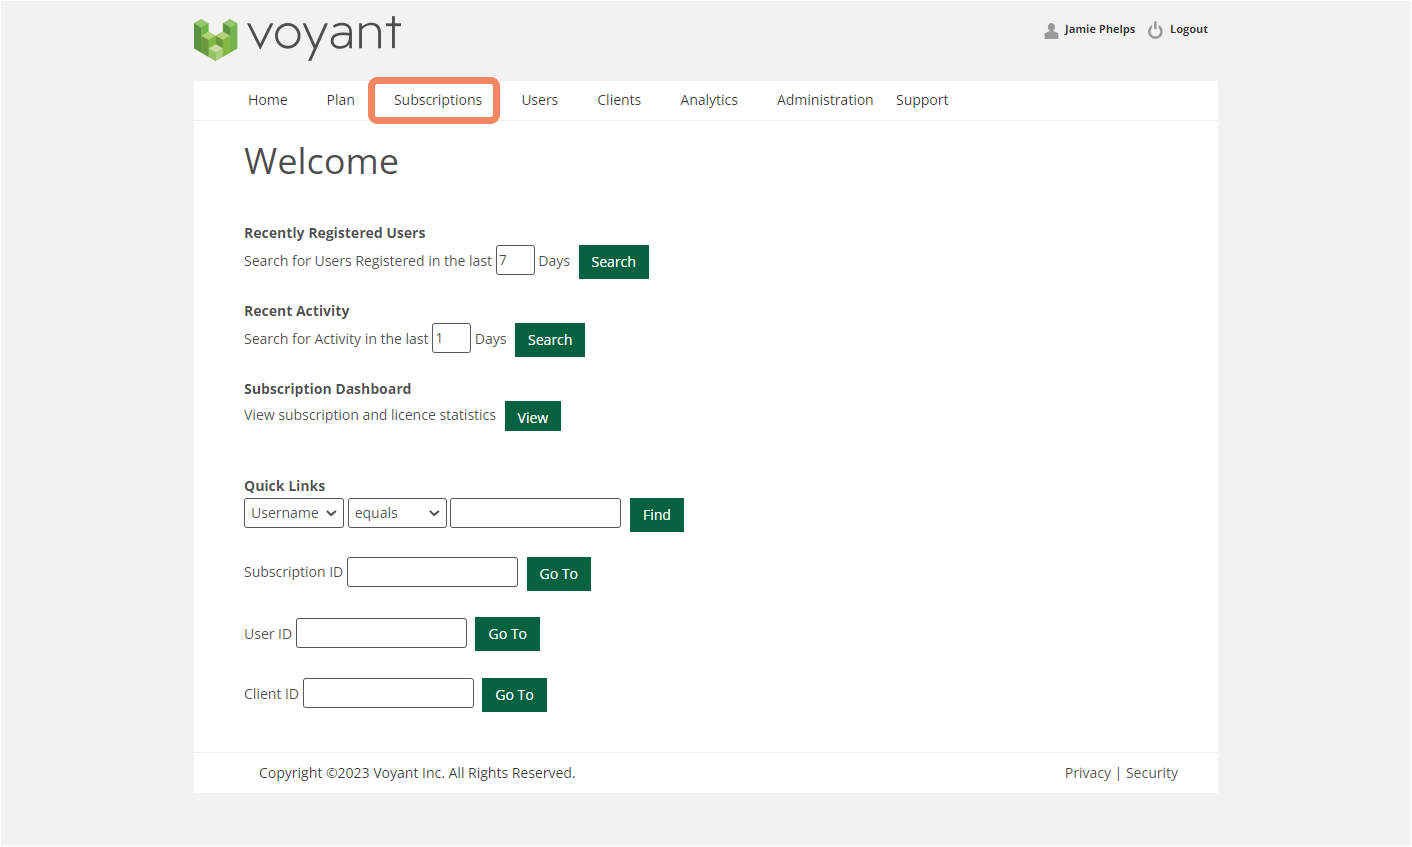Click Go To beside Subscription ID

559,574
